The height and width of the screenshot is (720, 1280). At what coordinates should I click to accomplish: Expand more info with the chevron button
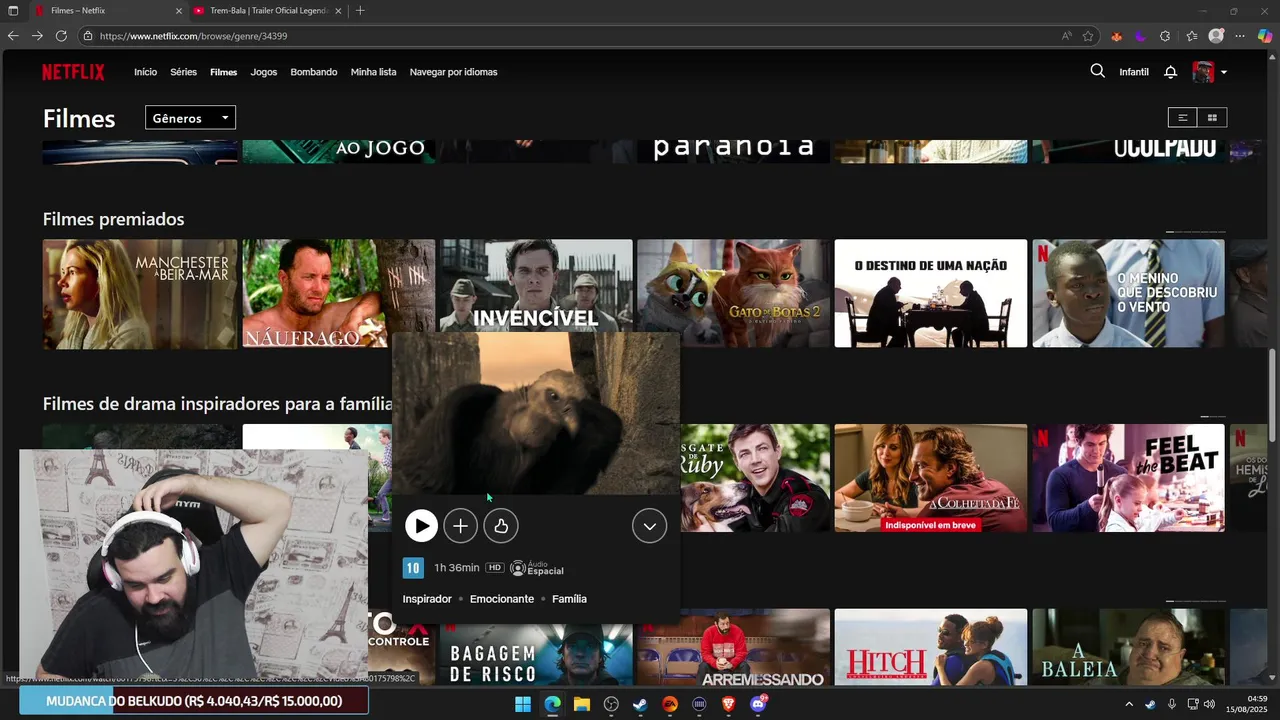649,526
